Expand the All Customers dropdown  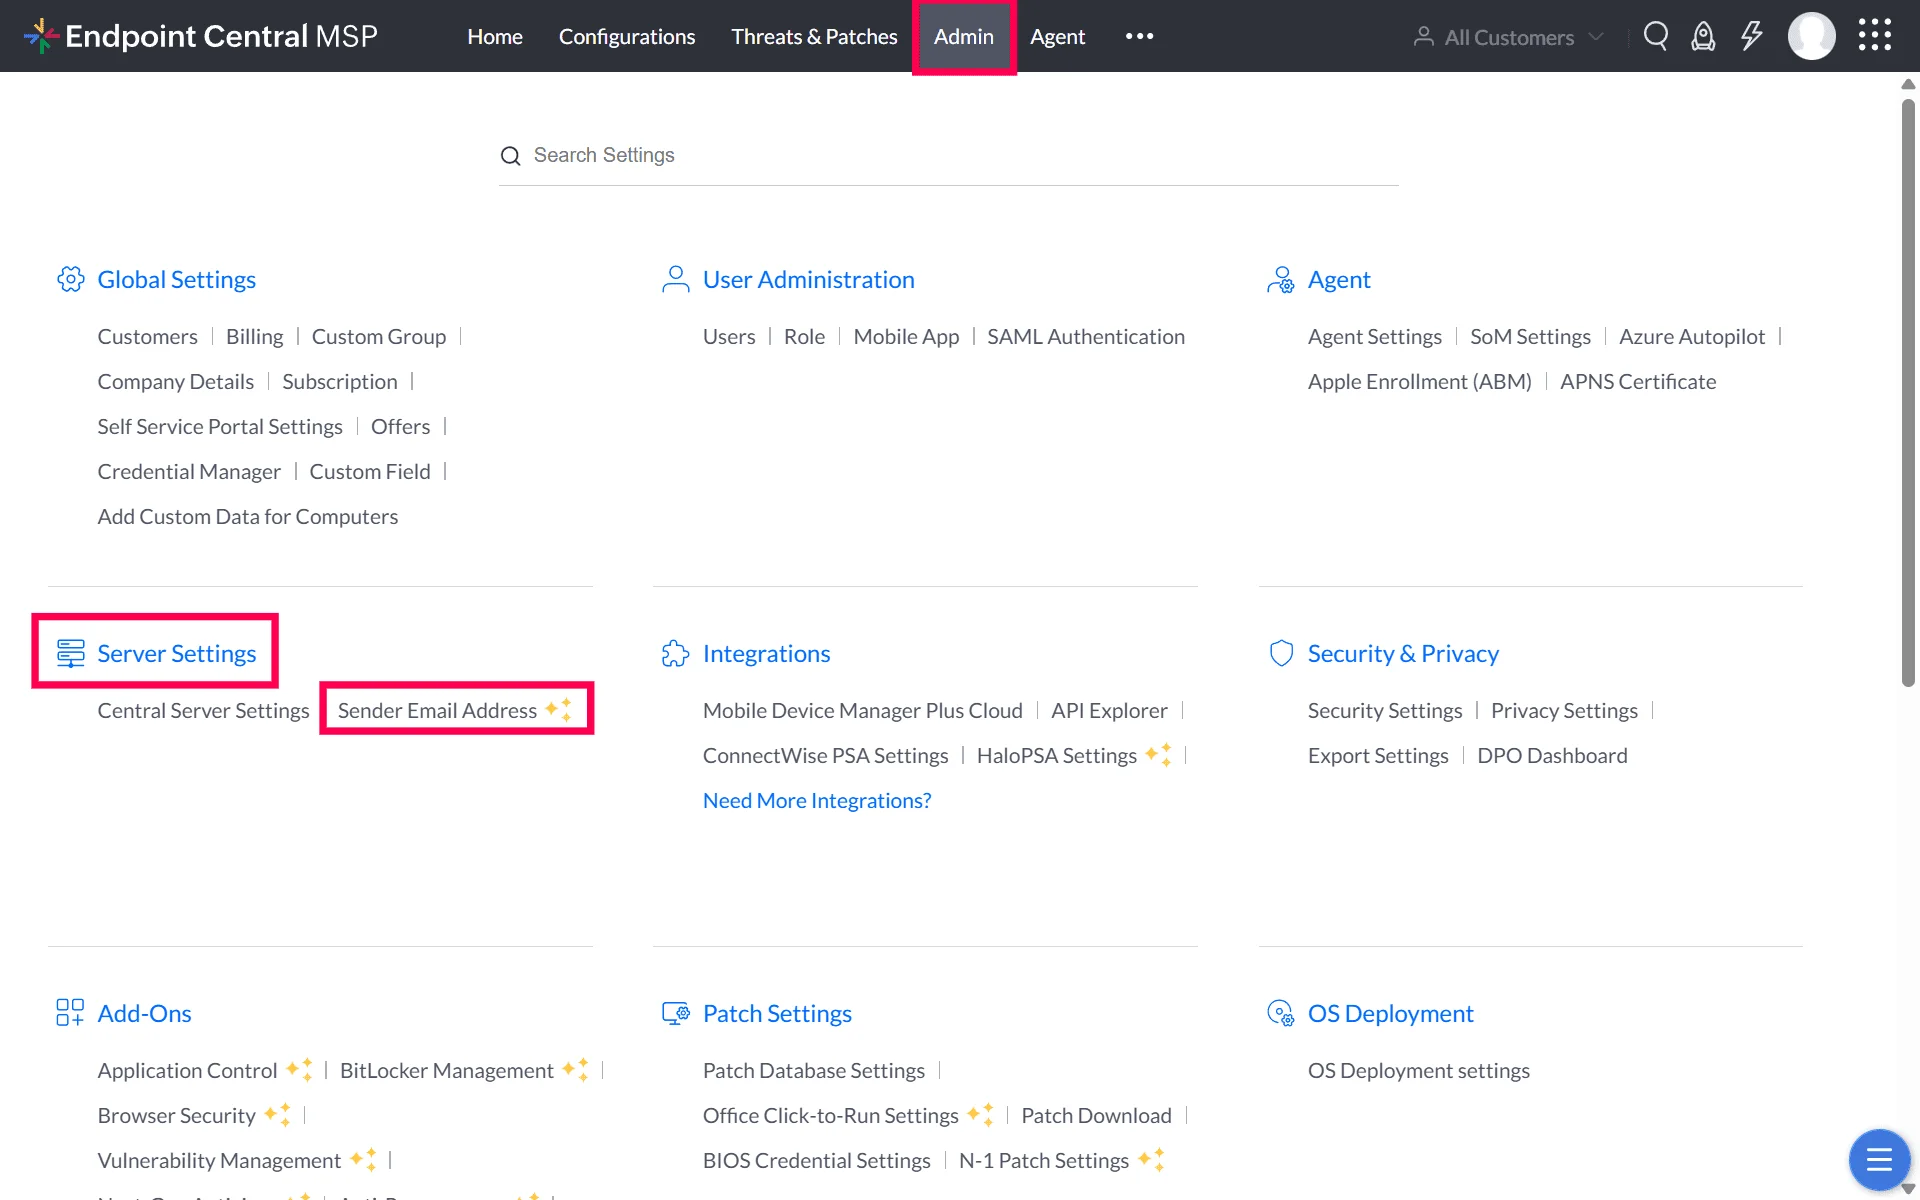tap(1509, 37)
